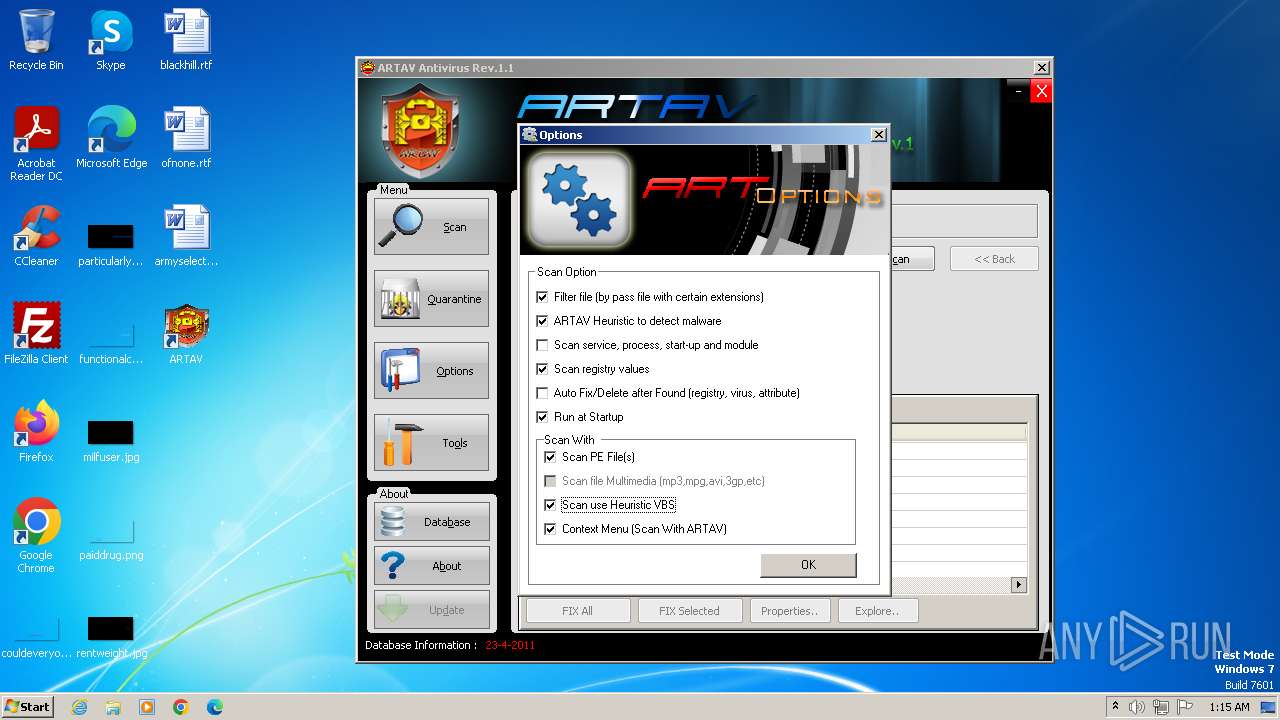
Task: Open Database under About panel
Action: (x=432, y=522)
